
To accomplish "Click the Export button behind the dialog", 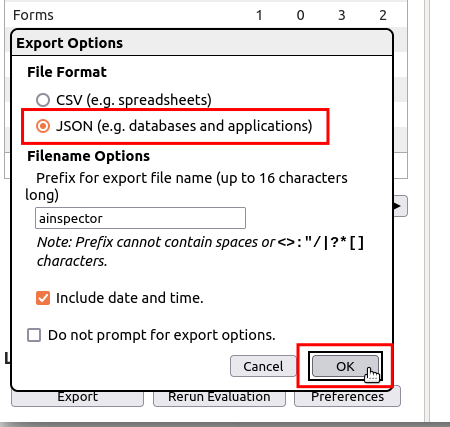I will click(x=77, y=398).
